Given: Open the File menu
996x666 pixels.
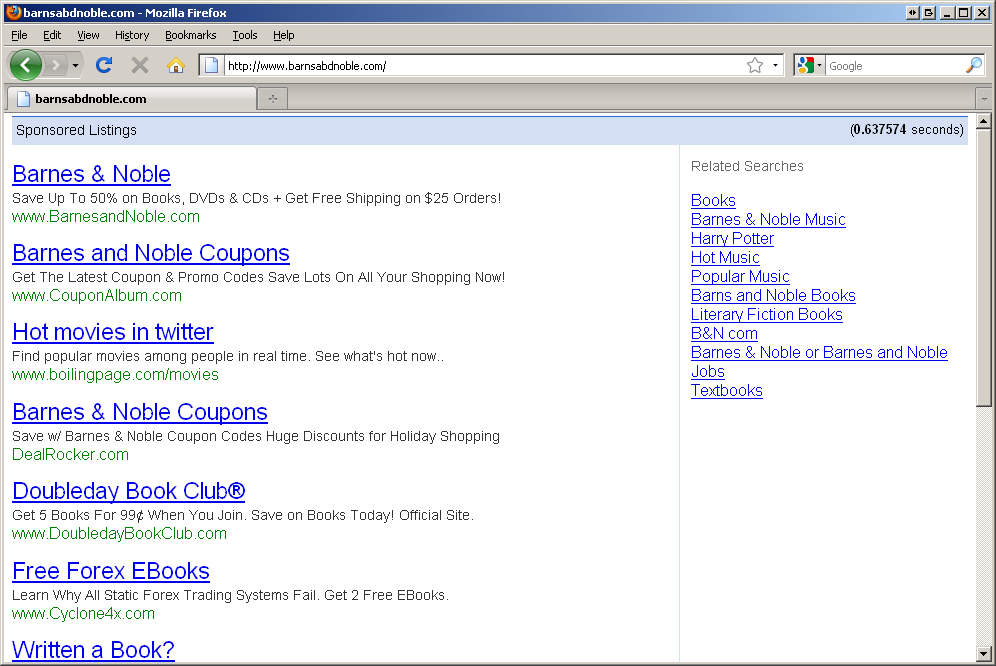Looking at the screenshot, I should [19, 35].
